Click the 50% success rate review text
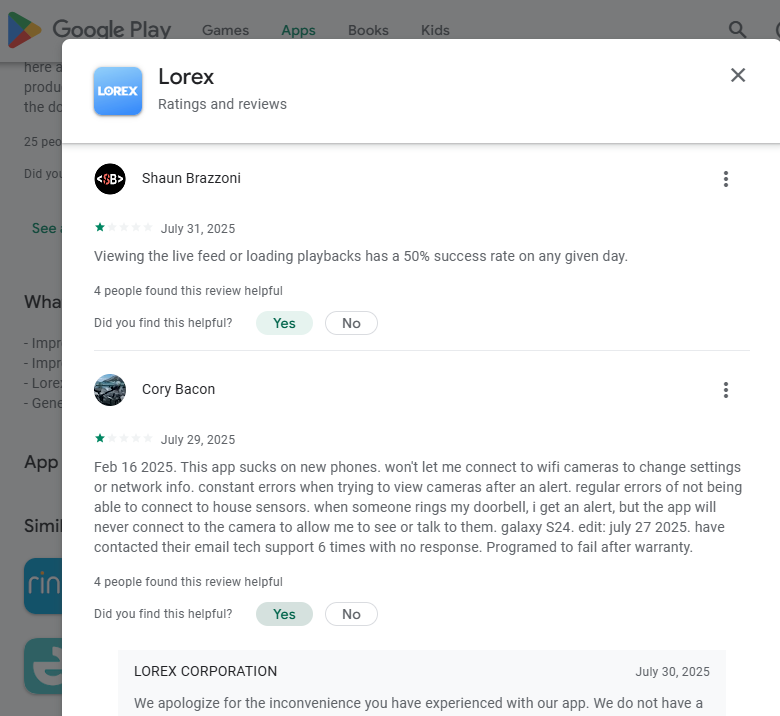The height and width of the screenshot is (716, 780). [x=361, y=256]
